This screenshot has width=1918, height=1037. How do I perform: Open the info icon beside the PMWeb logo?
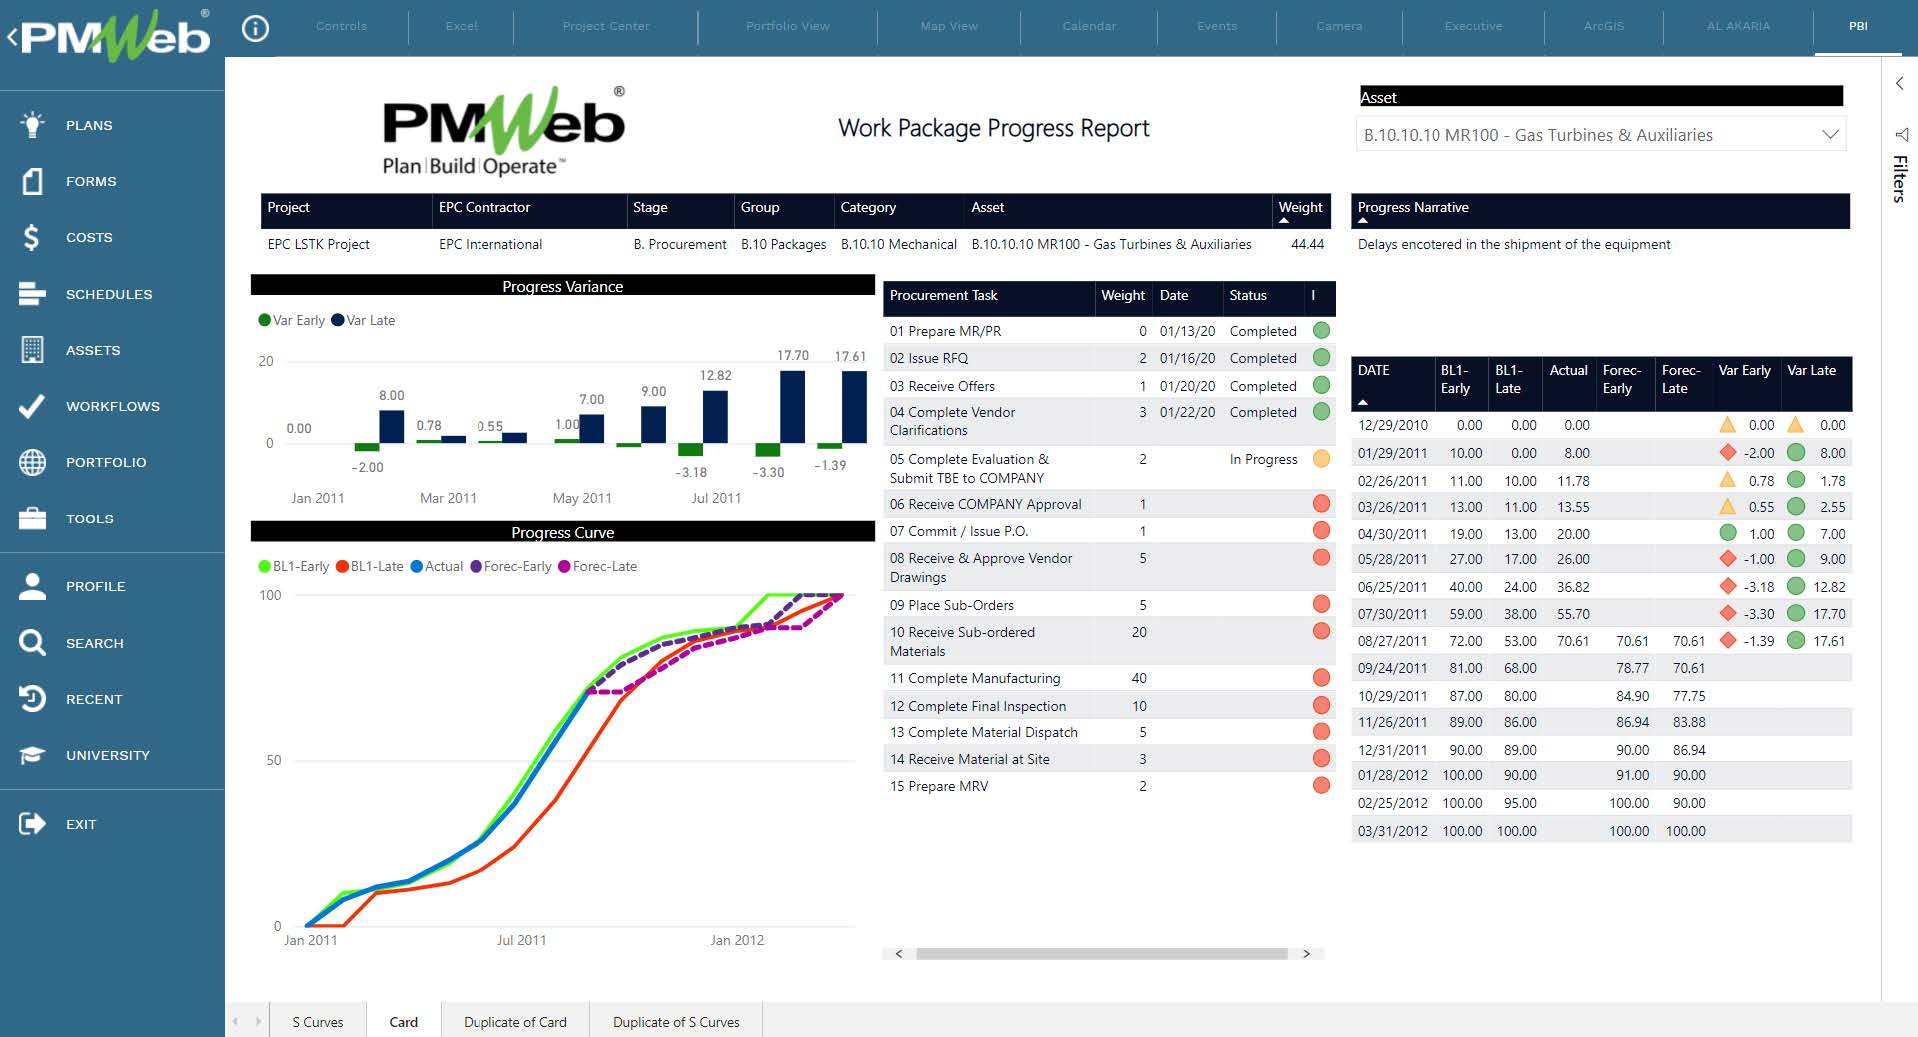tap(256, 29)
